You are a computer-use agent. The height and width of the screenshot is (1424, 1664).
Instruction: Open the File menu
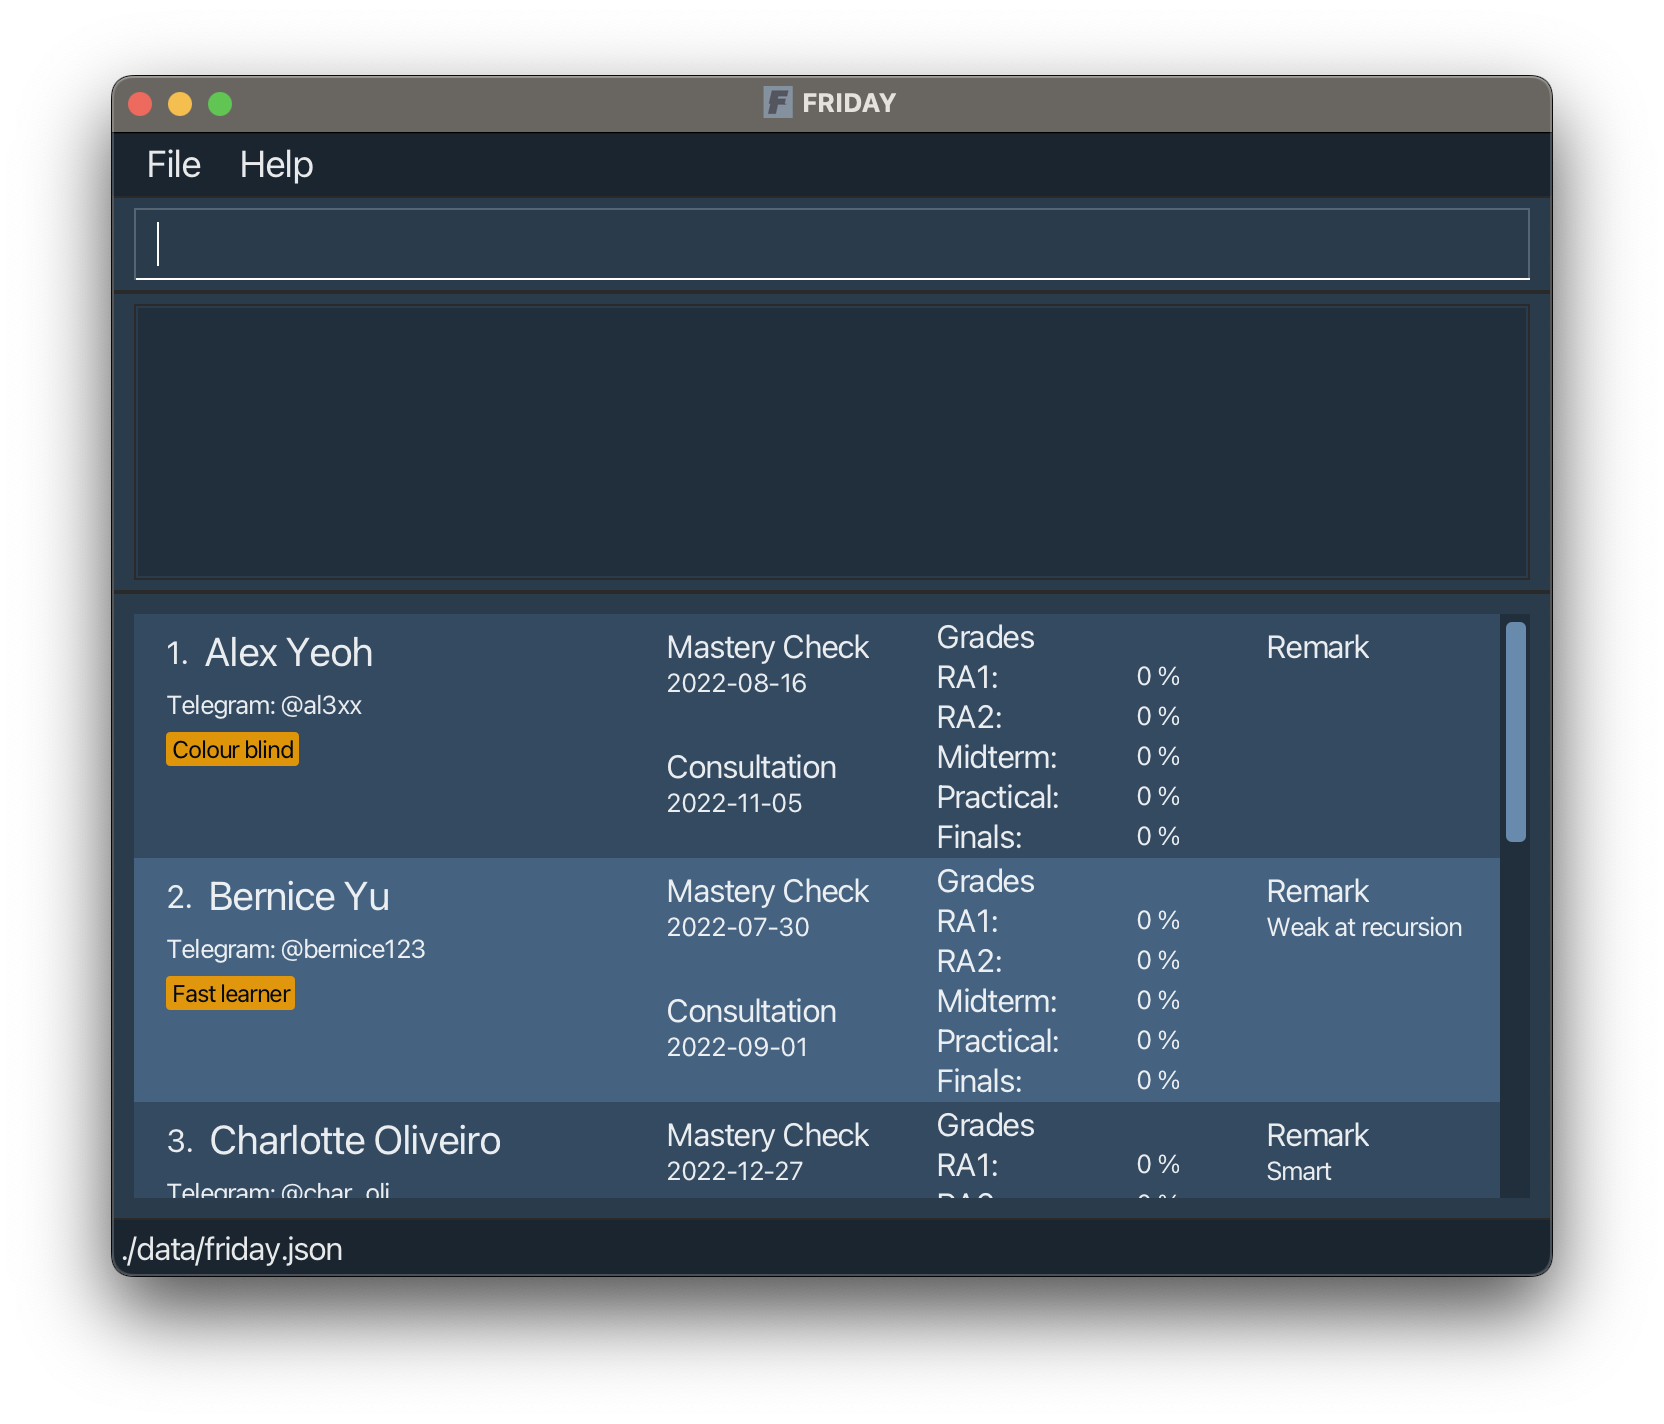point(173,165)
